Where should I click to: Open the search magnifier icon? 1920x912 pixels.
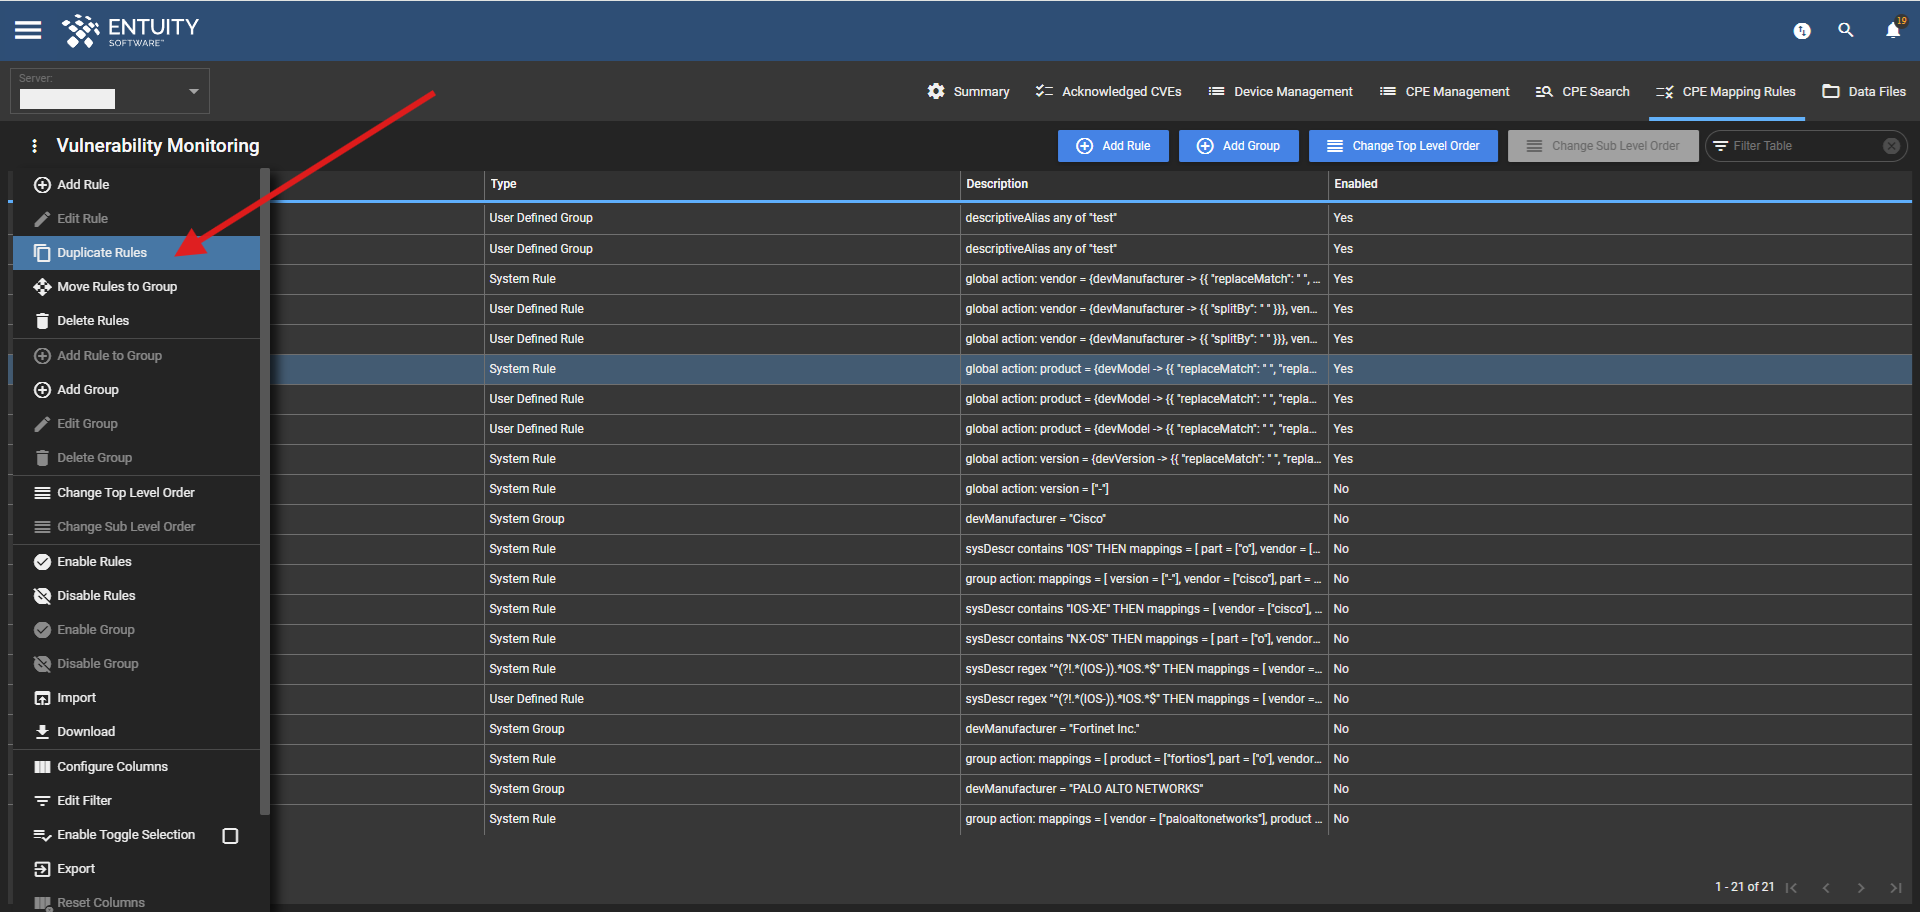1846,31
